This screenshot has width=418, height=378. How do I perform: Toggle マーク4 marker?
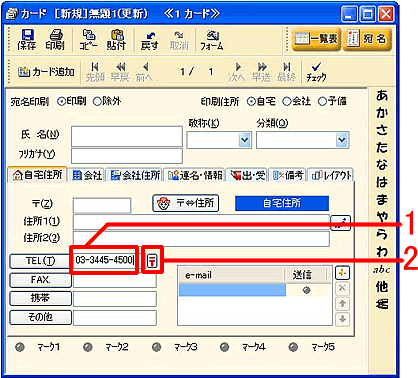225,347
